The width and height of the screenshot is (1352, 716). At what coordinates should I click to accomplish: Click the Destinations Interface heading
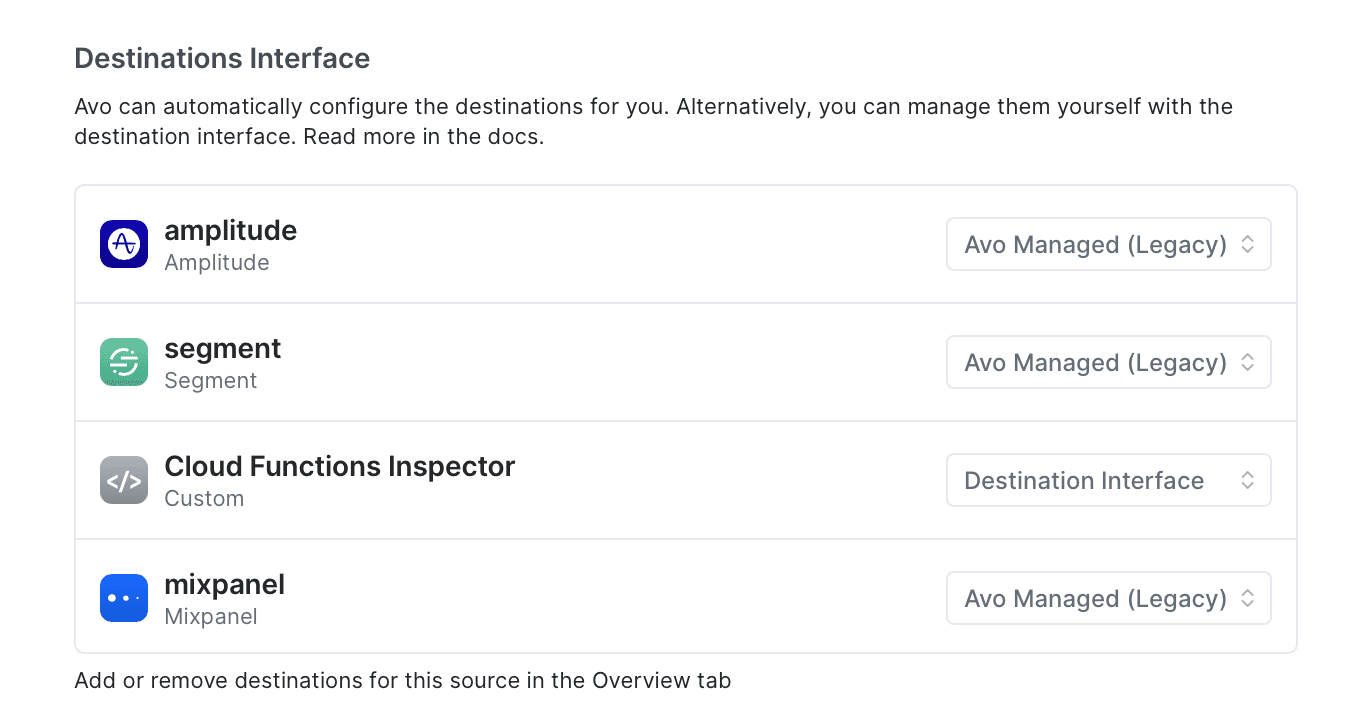221,58
